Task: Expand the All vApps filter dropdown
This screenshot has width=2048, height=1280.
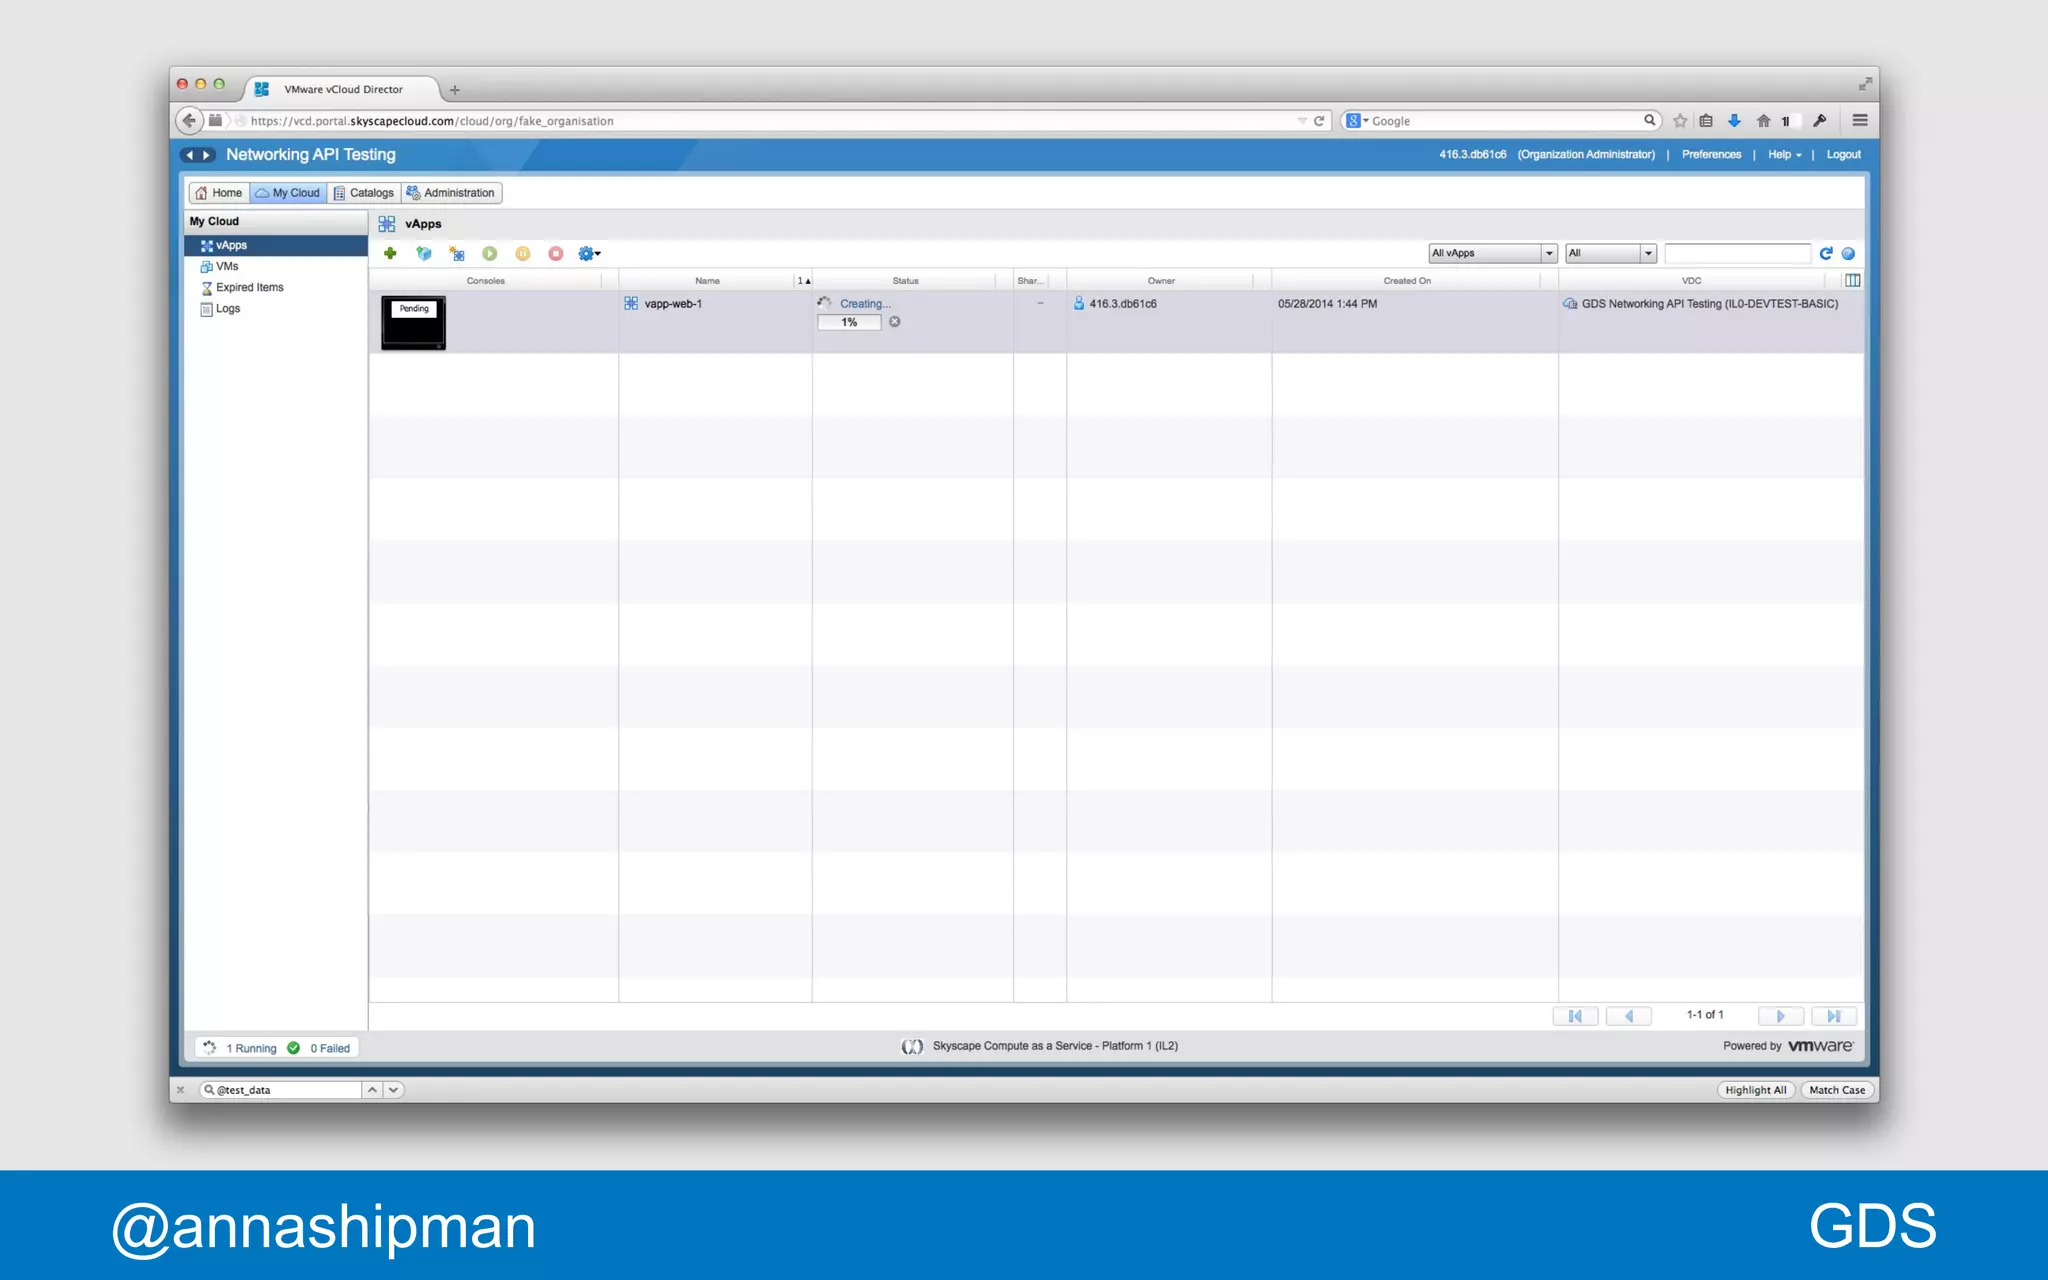Action: point(1548,254)
